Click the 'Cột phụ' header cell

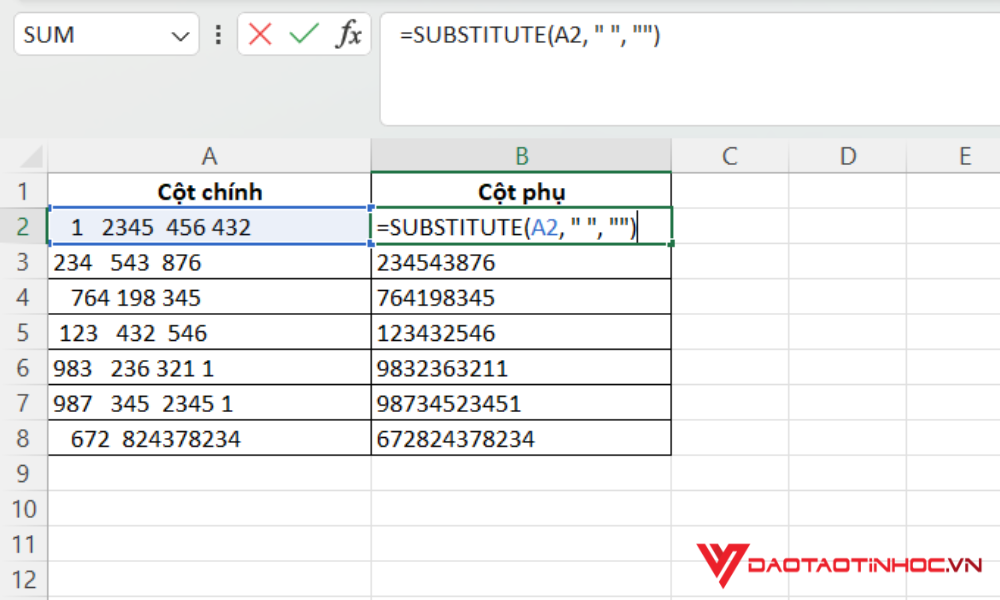click(x=523, y=191)
